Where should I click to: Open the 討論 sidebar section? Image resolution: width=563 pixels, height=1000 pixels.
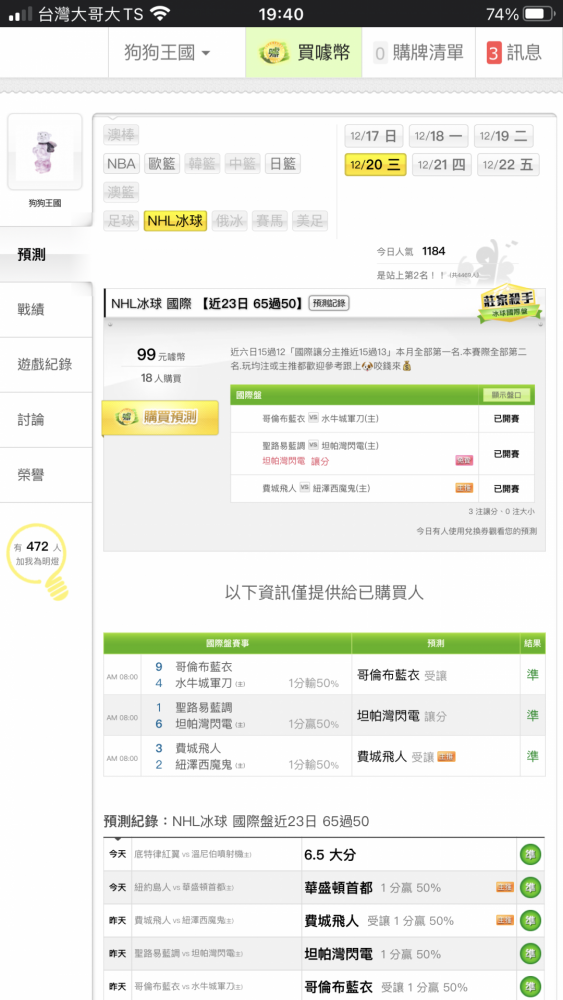(46, 420)
